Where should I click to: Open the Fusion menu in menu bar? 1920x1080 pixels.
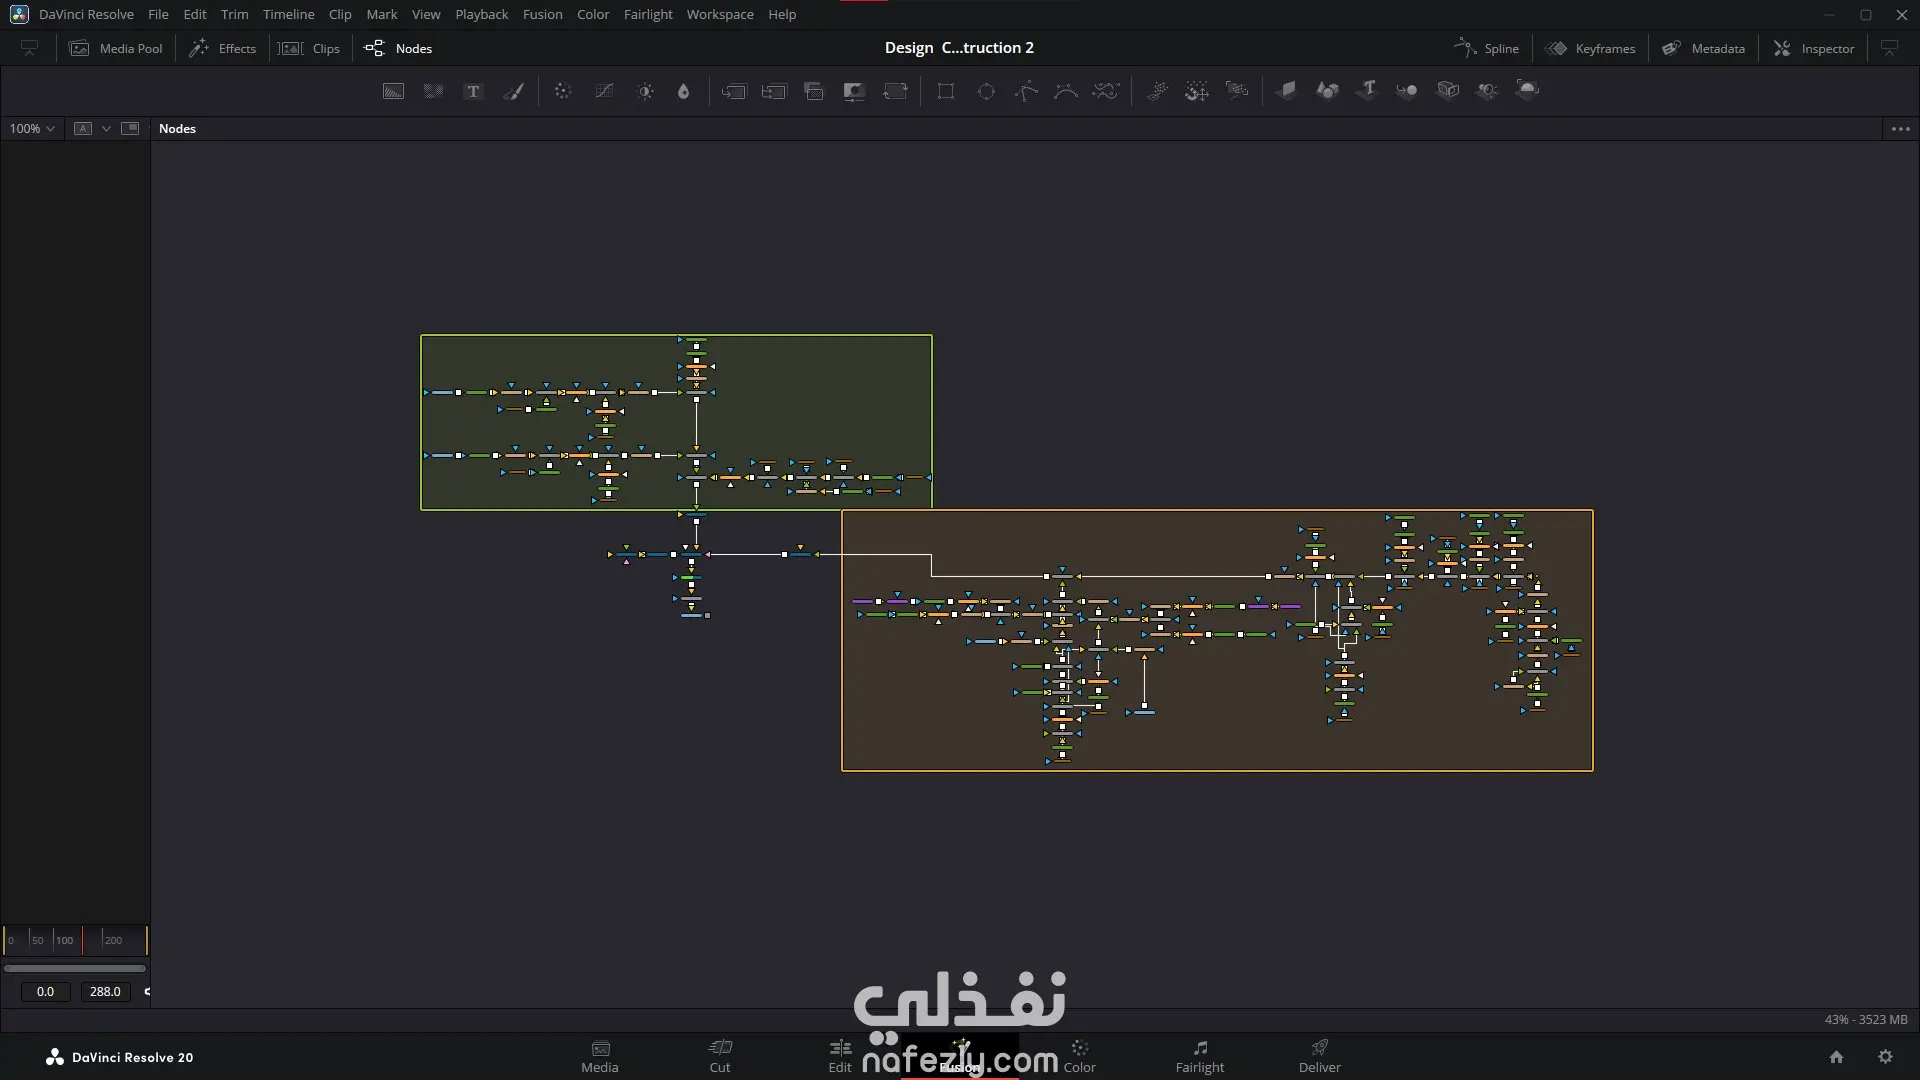[x=542, y=14]
